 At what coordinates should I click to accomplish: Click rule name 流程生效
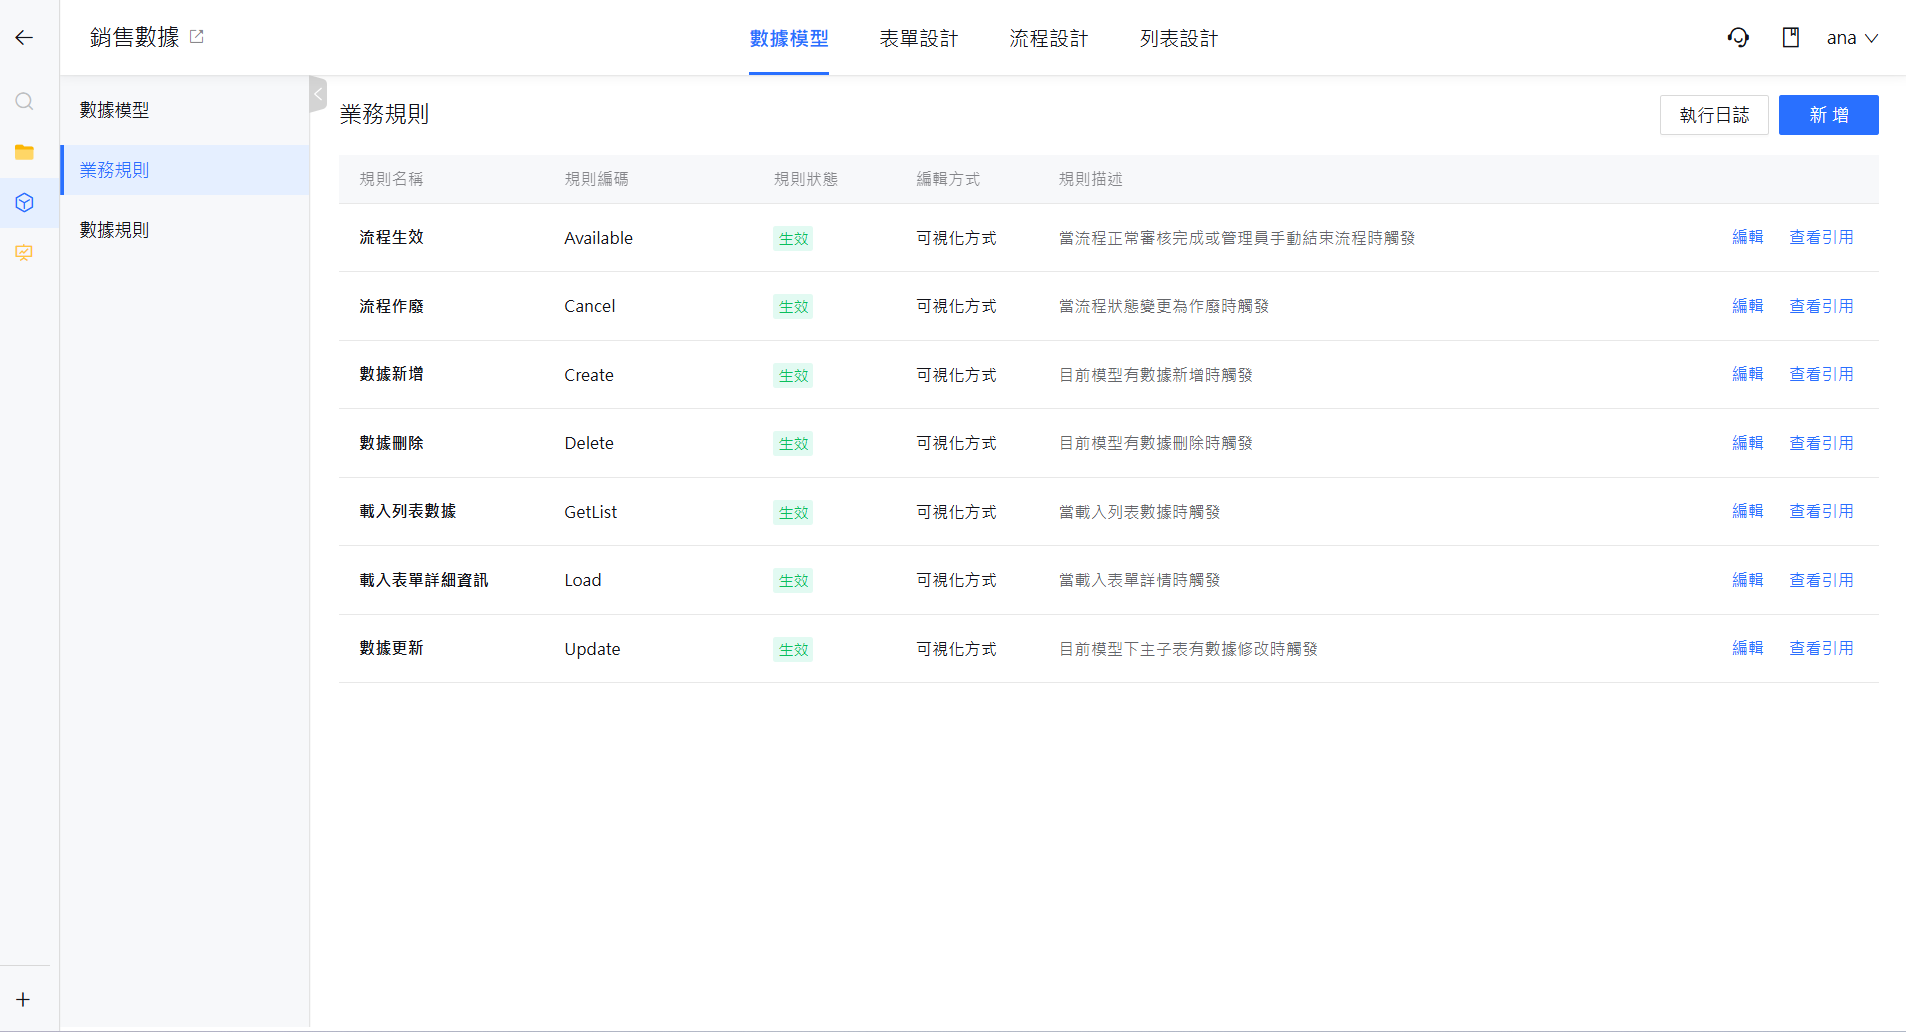(x=392, y=237)
